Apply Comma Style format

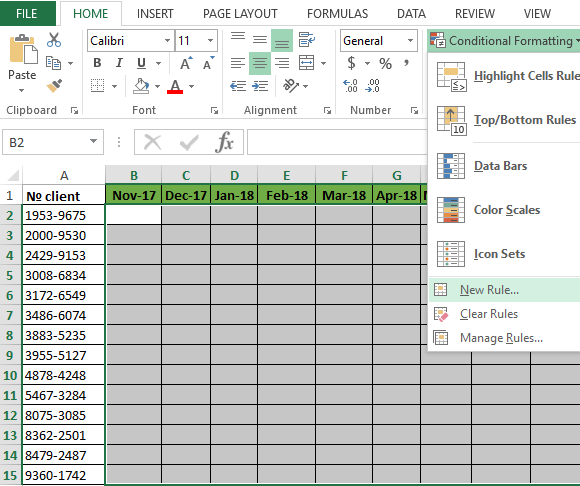[406, 63]
